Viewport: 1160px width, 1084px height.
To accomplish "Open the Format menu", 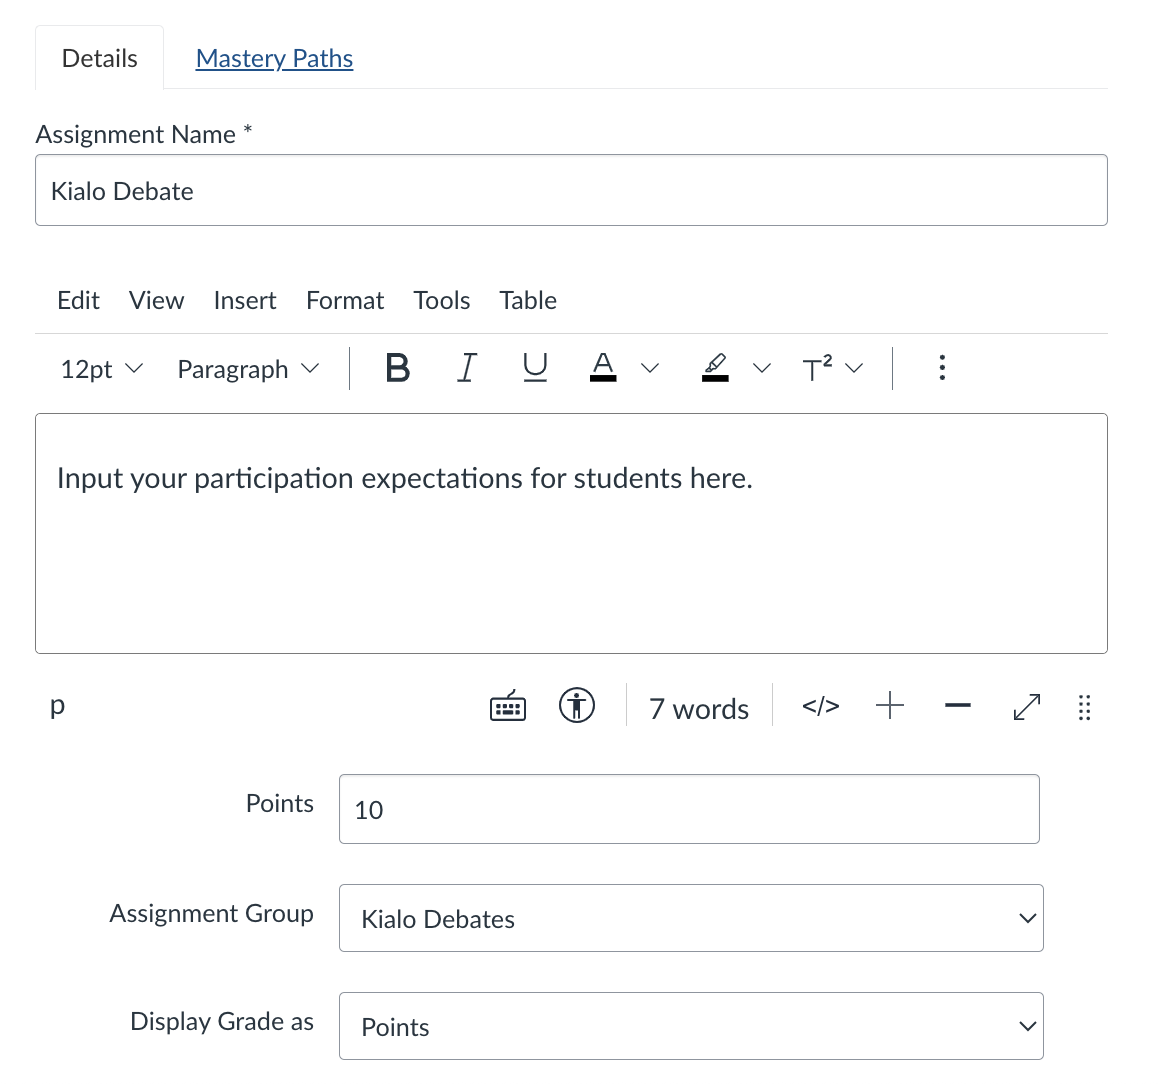I will pyautogui.click(x=345, y=300).
